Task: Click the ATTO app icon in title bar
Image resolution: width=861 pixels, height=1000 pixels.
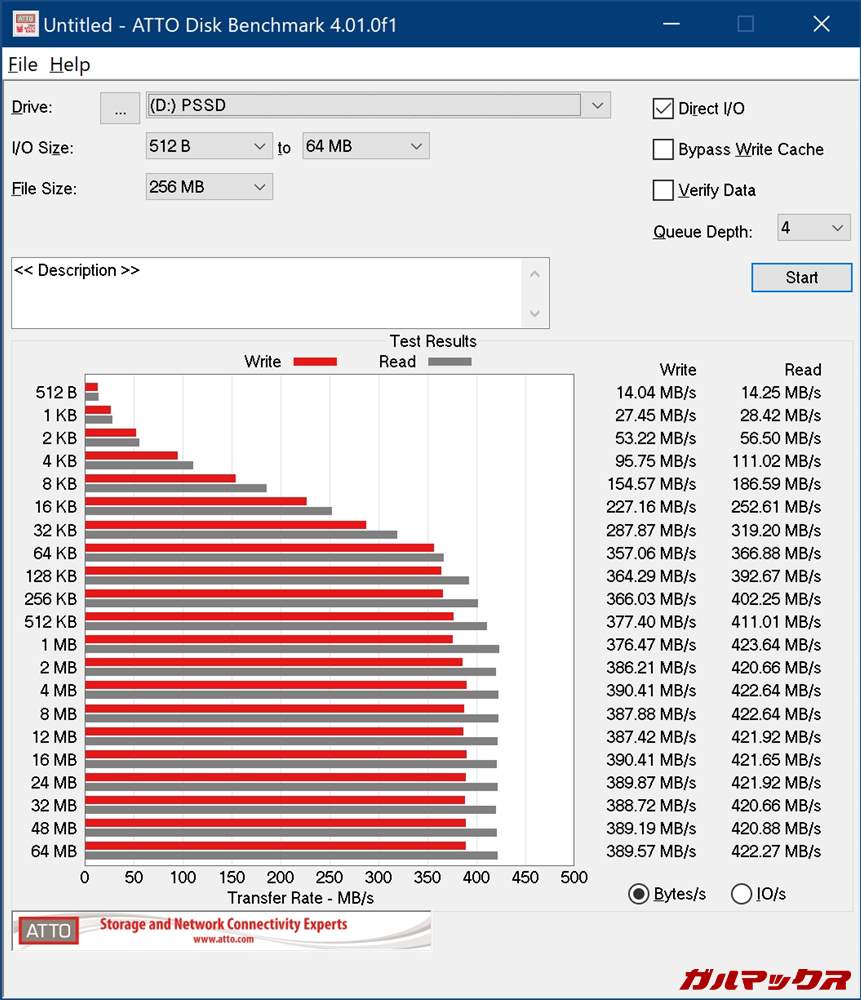Action: click(x=24, y=24)
